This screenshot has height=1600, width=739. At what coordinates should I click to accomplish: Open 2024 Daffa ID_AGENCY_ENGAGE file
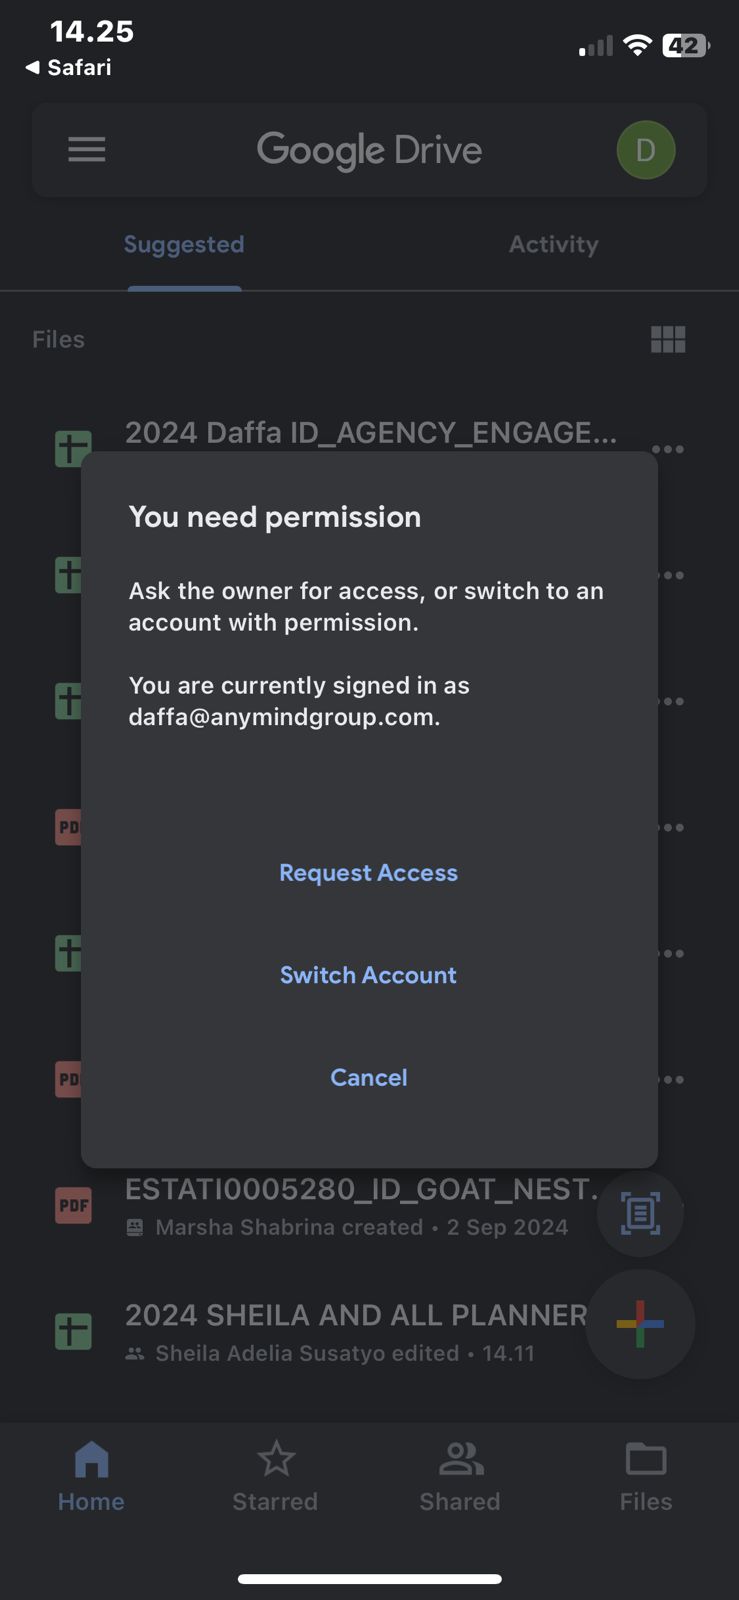(x=370, y=433)
